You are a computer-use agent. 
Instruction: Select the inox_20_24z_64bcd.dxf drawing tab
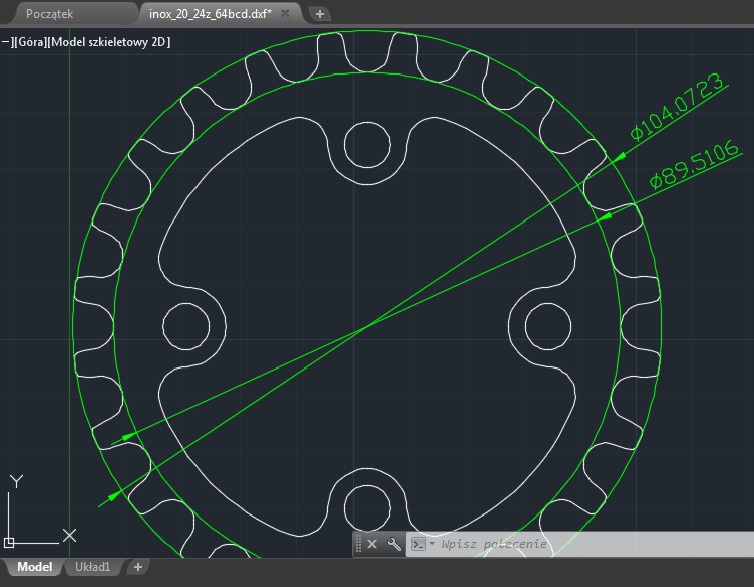(x=210, y=14)
